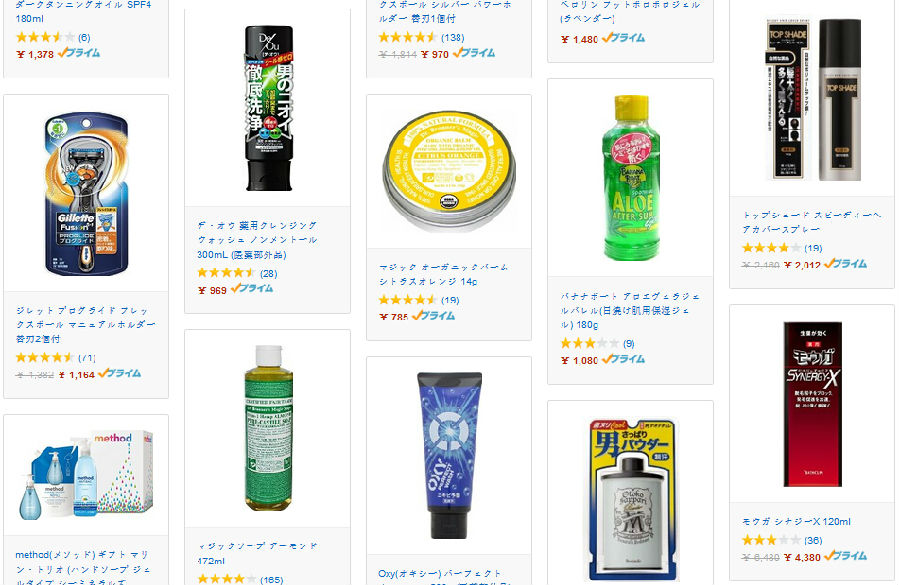Open the yellow Citrus Orange organic balm tin
900x585 pixels.
449,172
